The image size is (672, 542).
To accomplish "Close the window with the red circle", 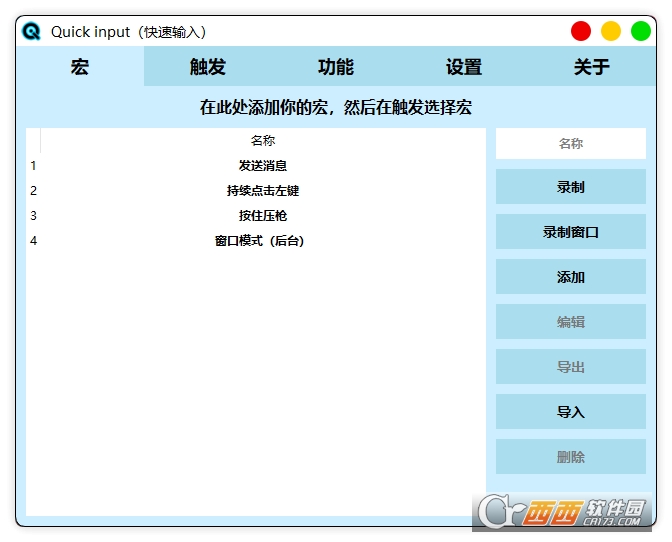I will pos(581,31).
